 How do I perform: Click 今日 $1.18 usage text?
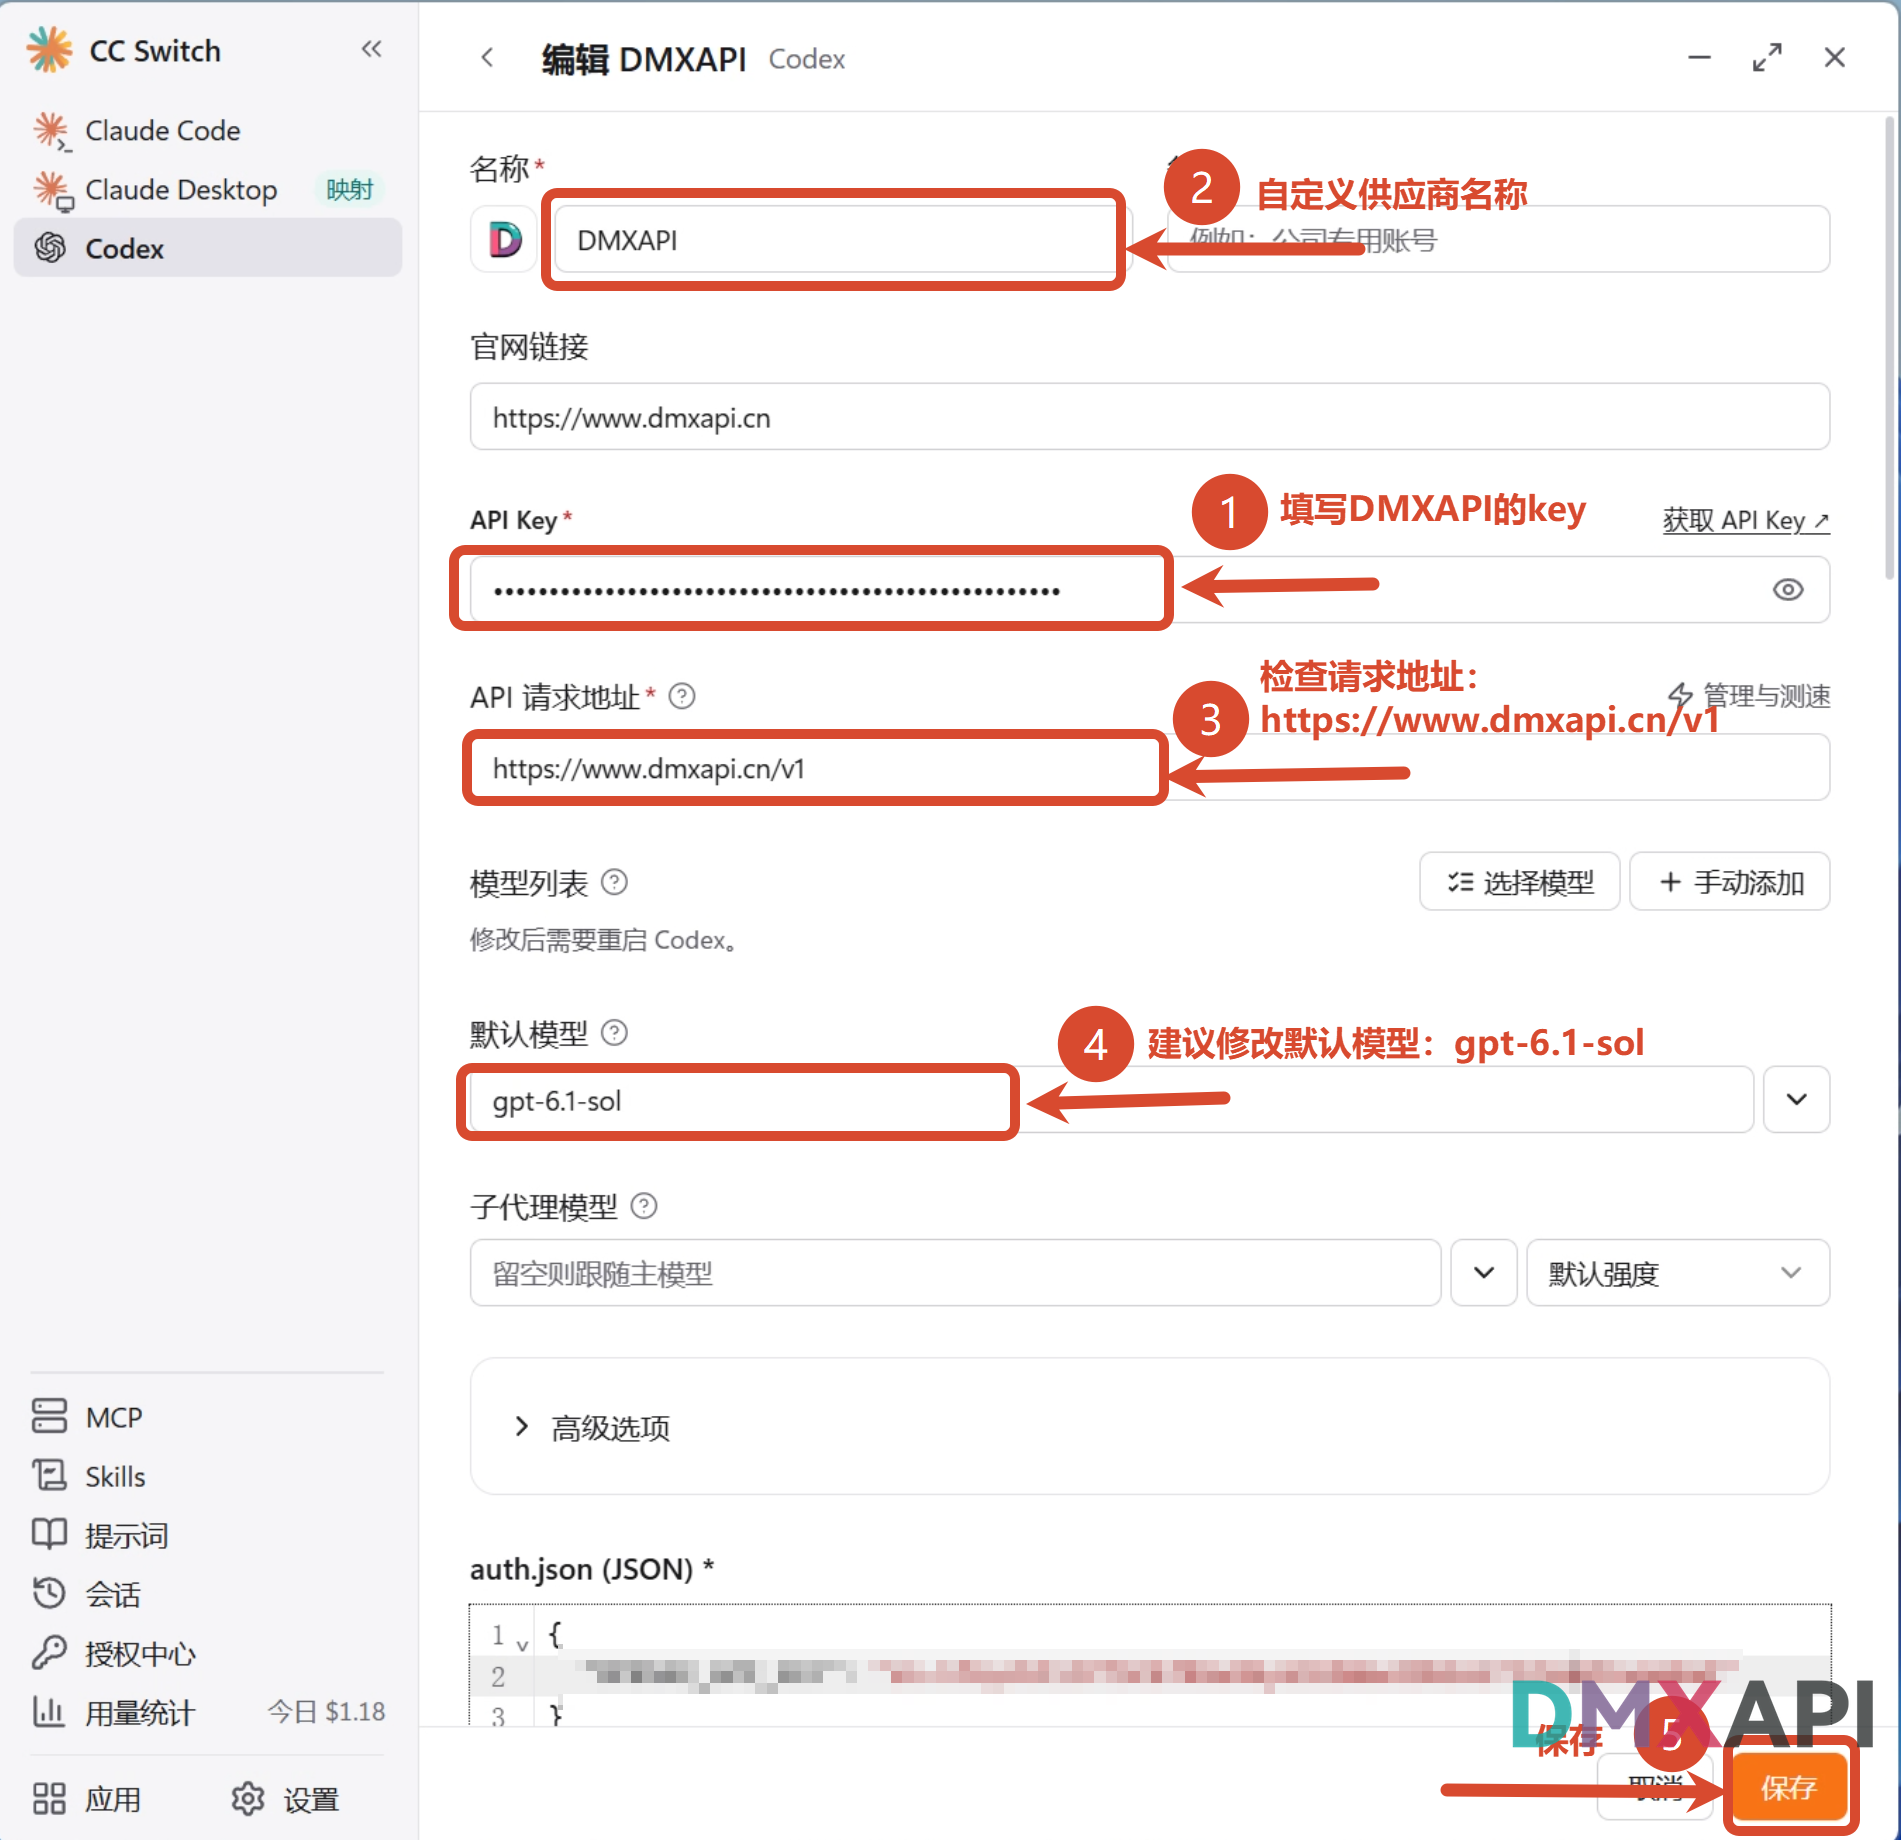pyautogui.click(x=326, y=1712)
